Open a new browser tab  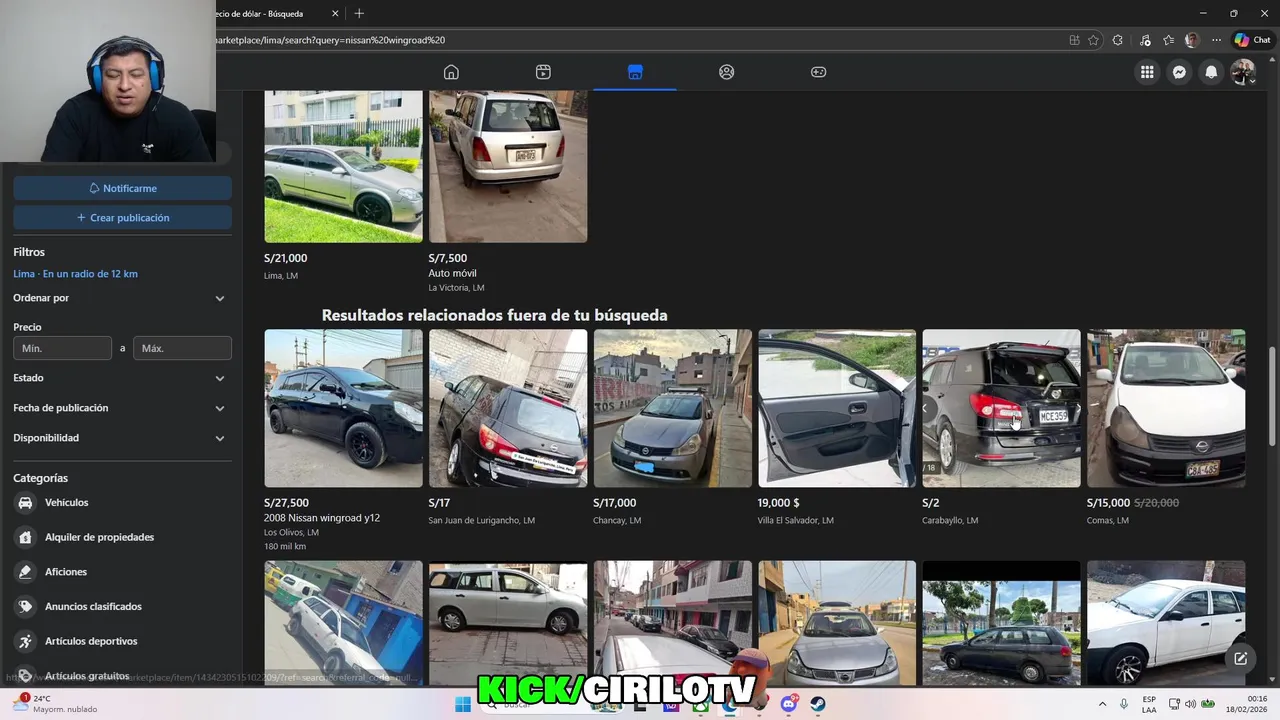pos(359,13)
